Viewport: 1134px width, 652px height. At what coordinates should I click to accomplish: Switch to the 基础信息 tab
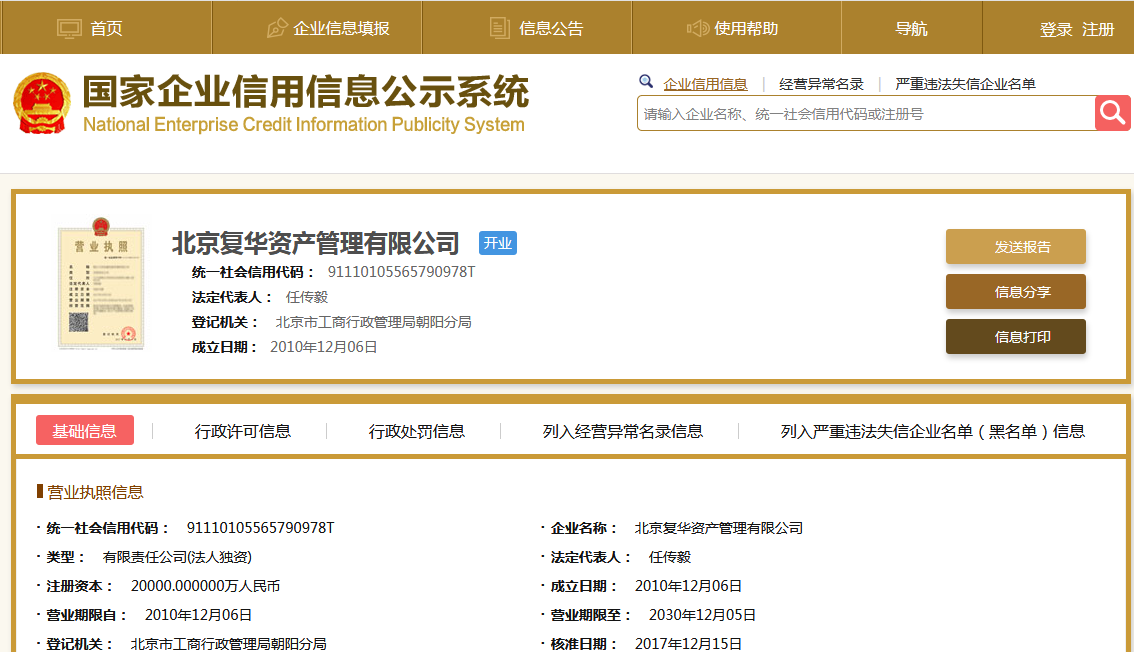click(85, 431)
